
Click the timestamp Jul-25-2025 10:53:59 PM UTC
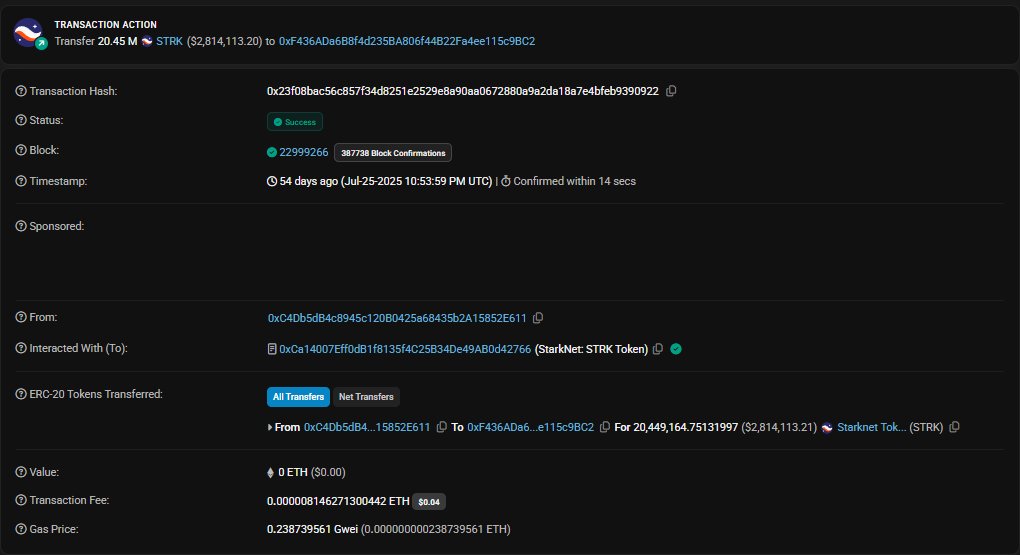point(416,182)
